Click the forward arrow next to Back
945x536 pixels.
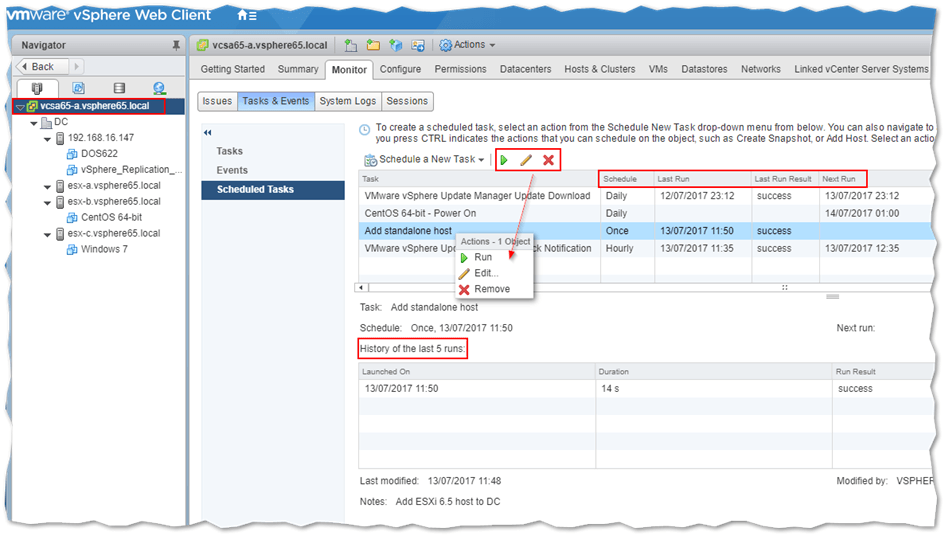pos(77,66)
